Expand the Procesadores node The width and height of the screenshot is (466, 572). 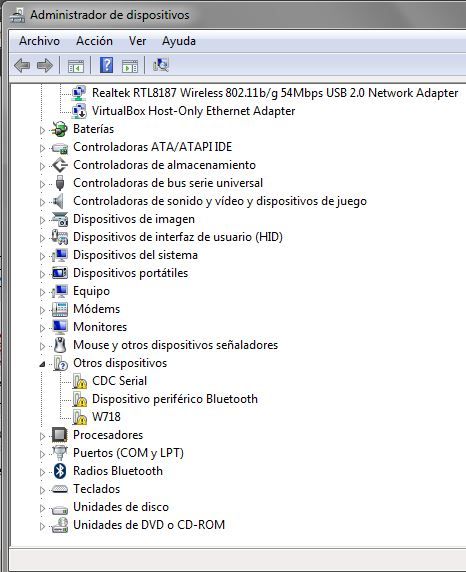click(42, 436)
